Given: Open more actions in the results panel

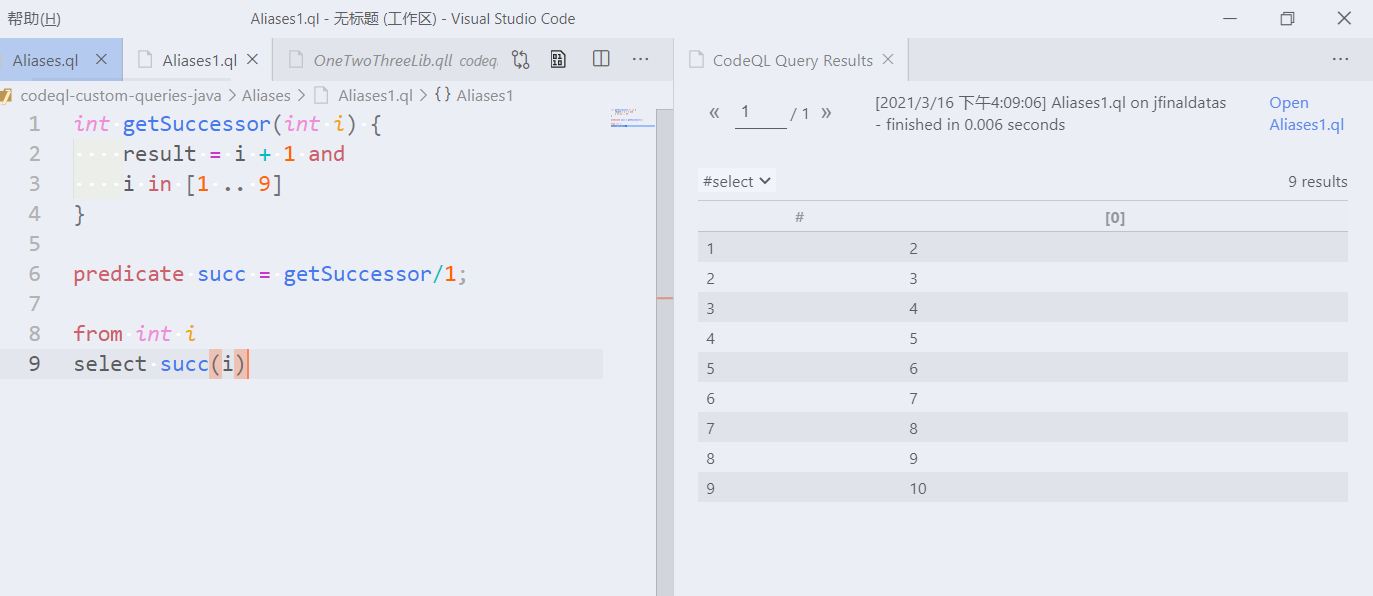Looking at the screenshot, I should point(1341,60).
